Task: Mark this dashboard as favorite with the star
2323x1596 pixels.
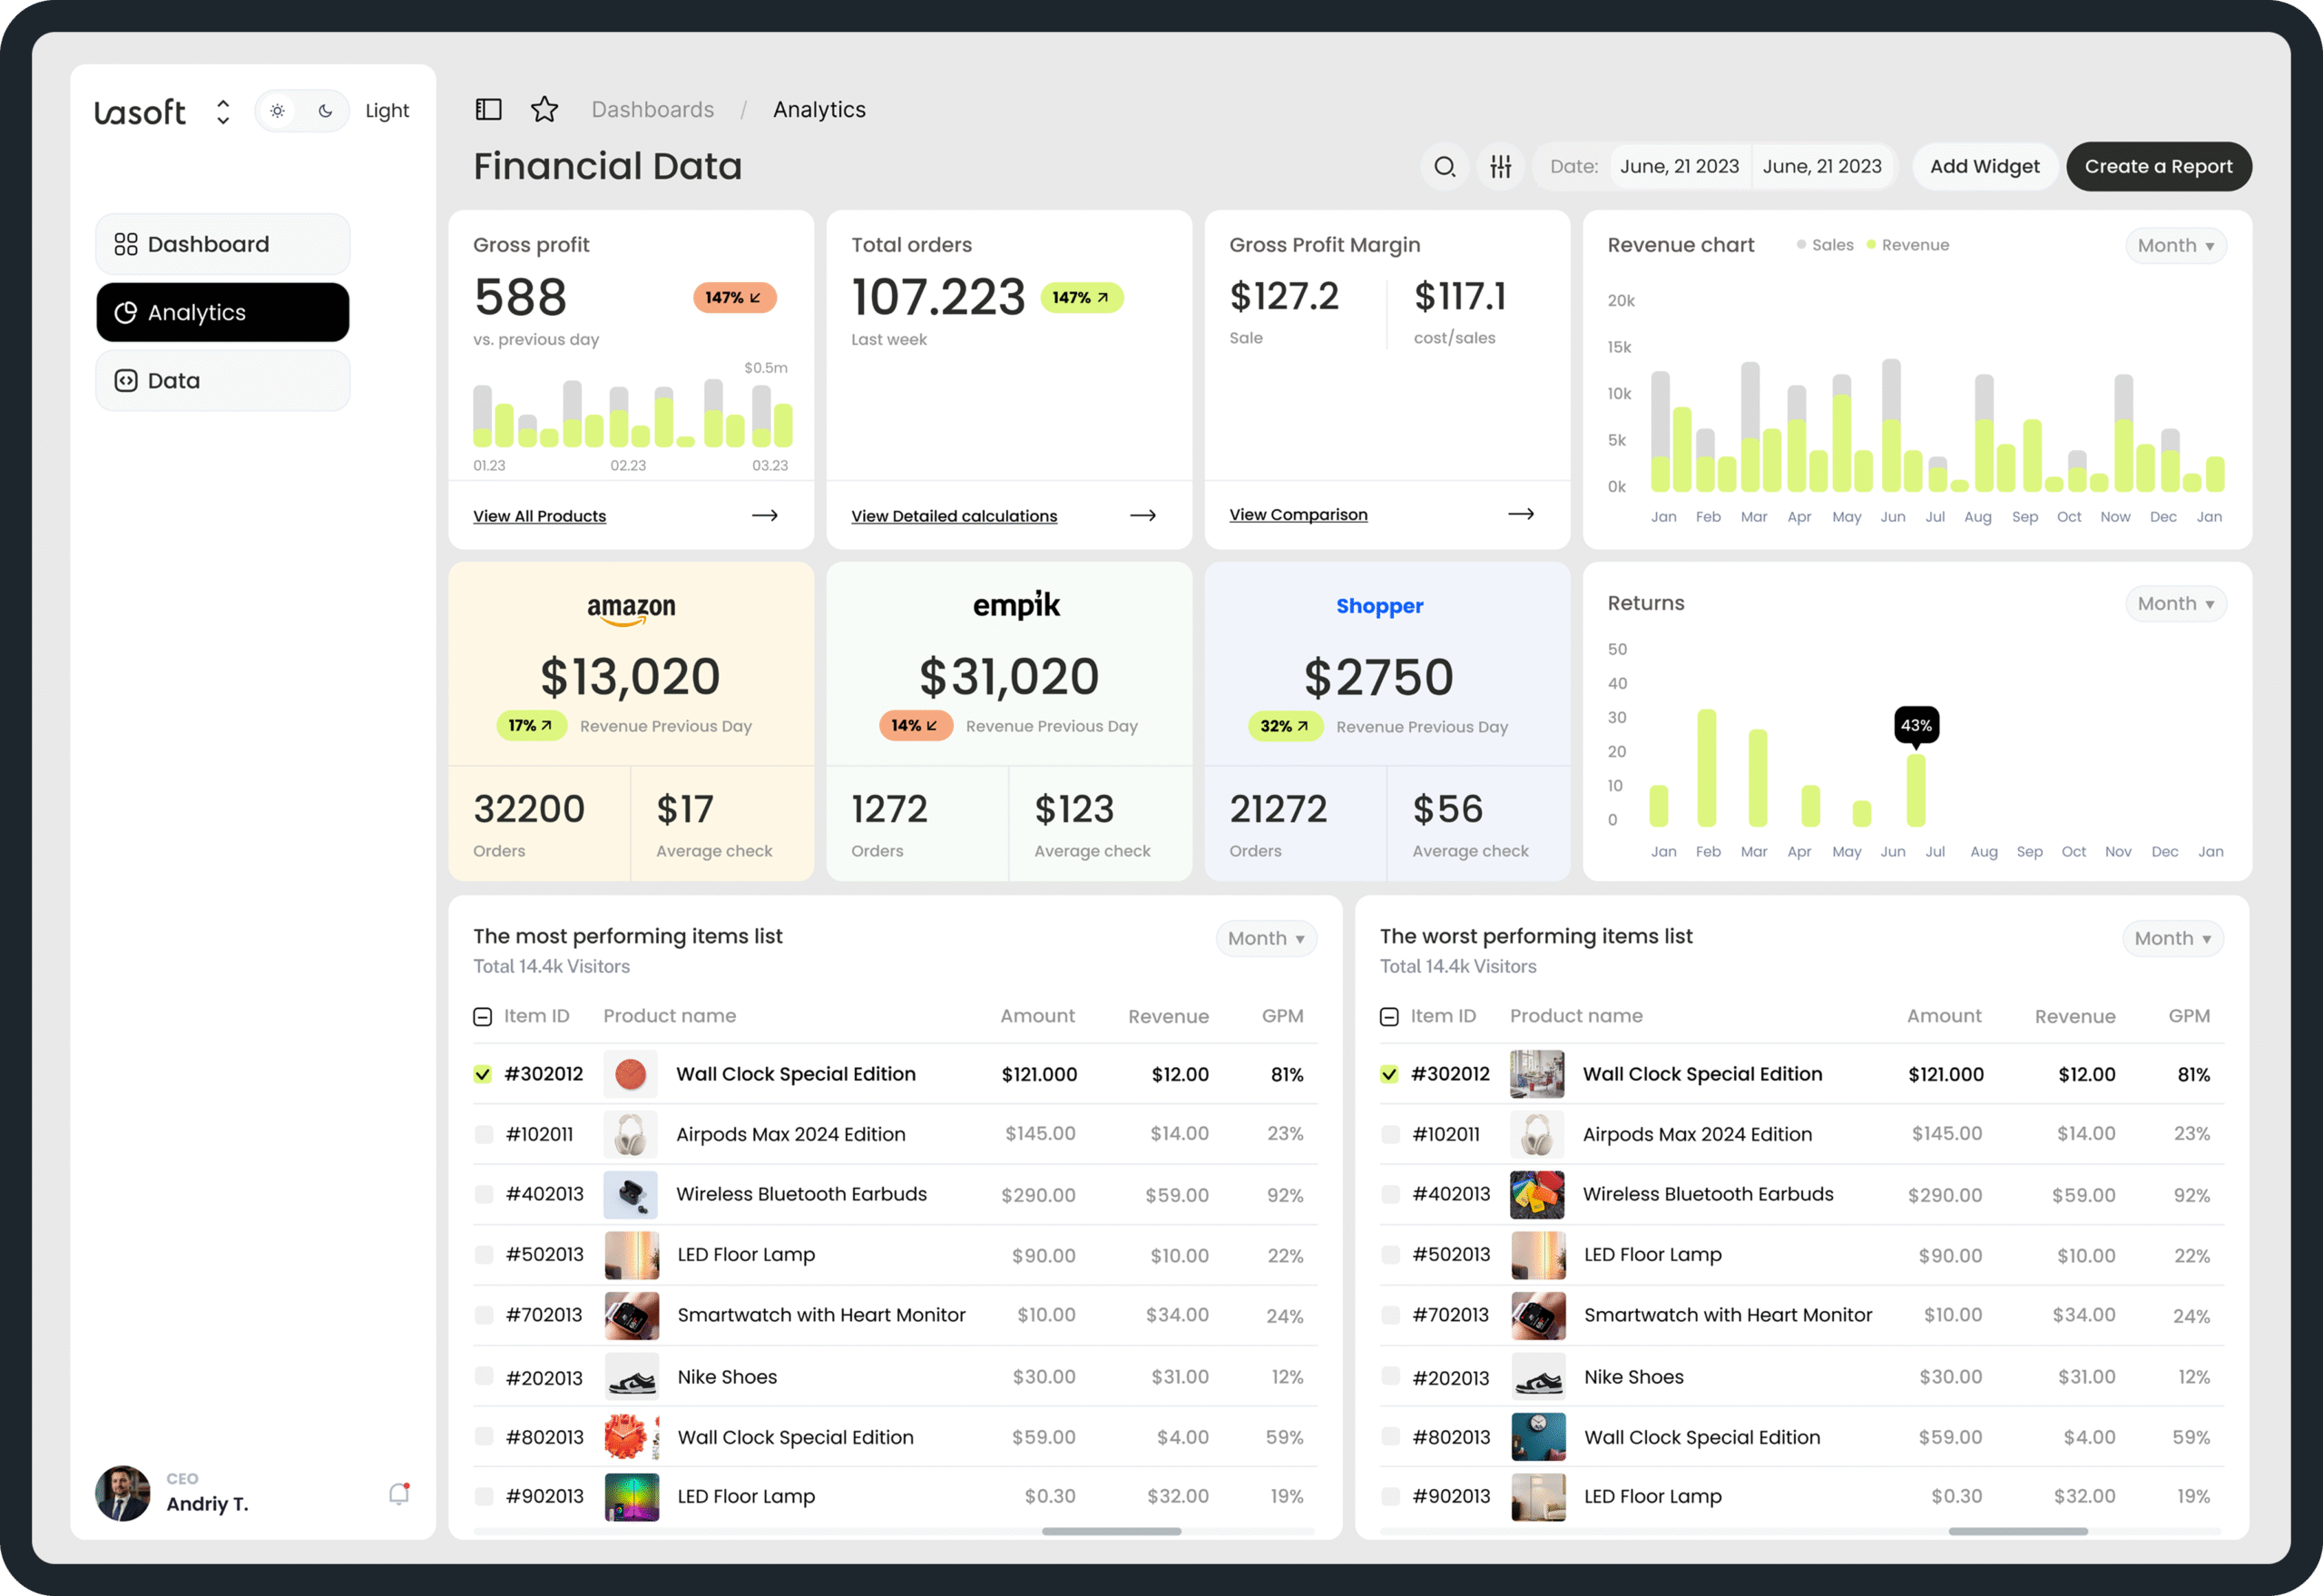Action: point(545,109)
